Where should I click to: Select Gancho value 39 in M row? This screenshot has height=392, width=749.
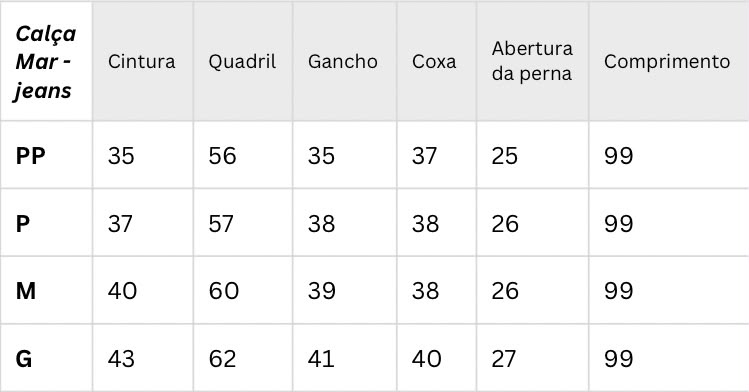321,291
